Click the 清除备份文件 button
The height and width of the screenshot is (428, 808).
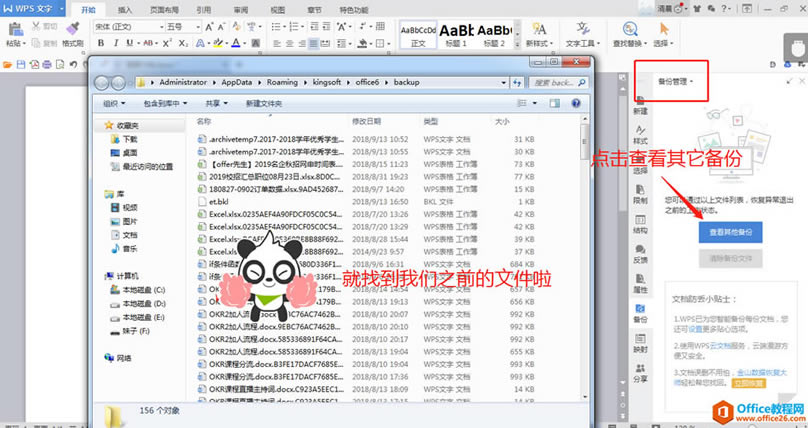tap(730, 259)
